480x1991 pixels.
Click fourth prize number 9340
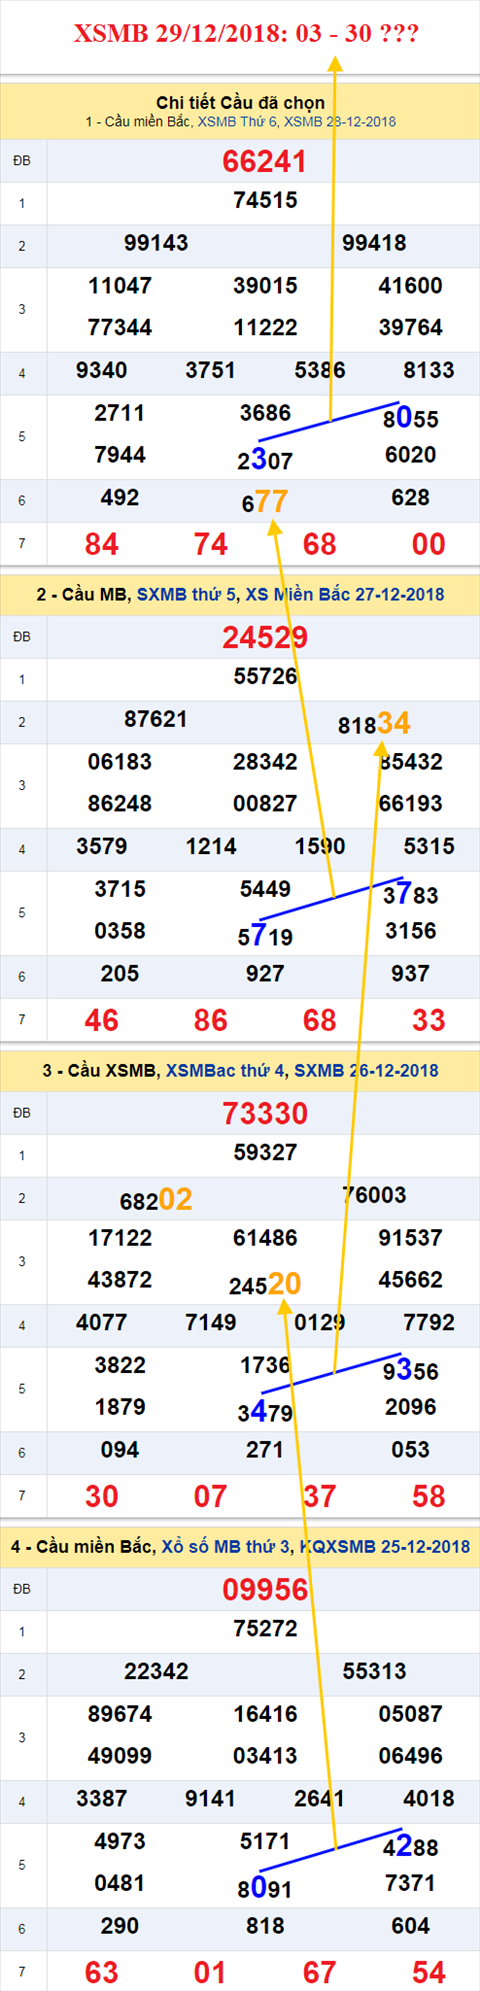pos(102,371)
